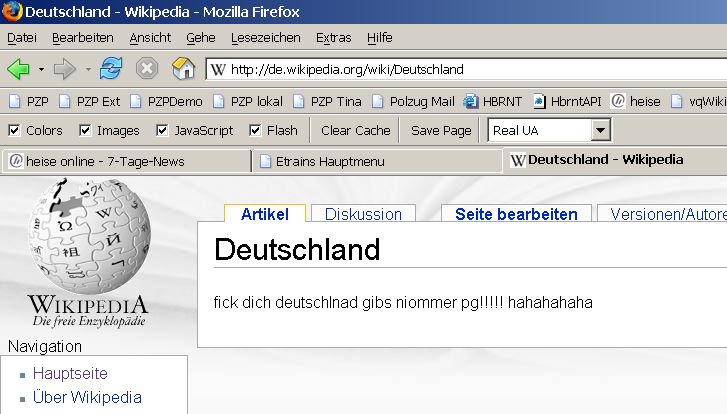Uncheck the Flash checkbox
This screenshot has height=414, width=727.
pyautogui.click(x=255, y=130)
